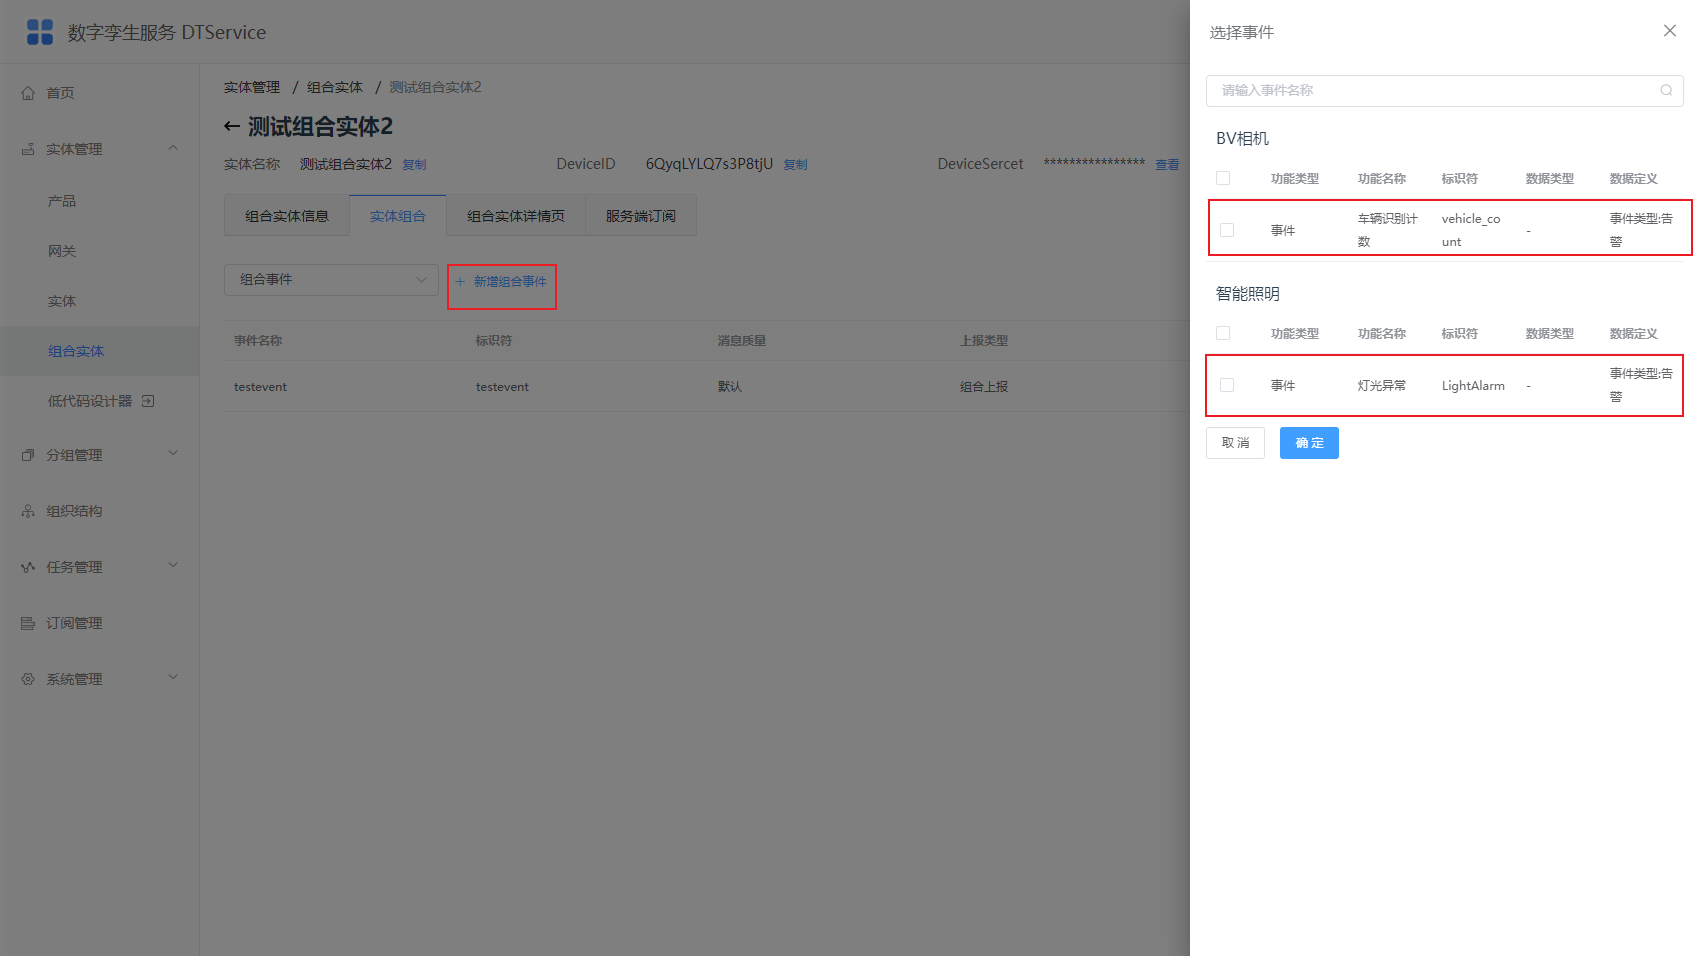Open the 组合事件 dropdown
The height and width of the screenshot is (956, 1700).
(331, 280)
